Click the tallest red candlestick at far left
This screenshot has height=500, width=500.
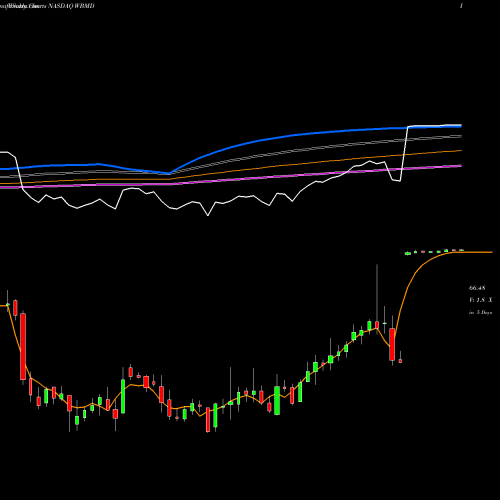(x=23, y=346)
